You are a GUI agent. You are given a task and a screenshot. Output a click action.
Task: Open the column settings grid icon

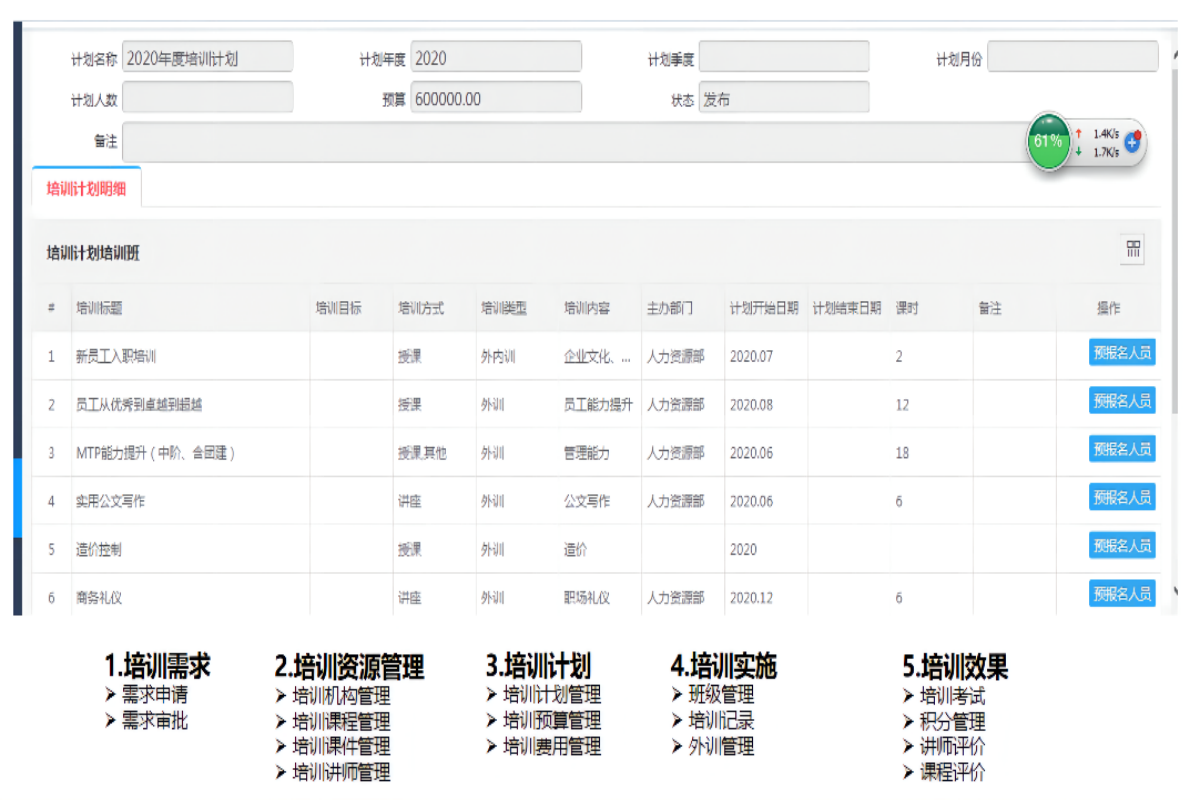point(1133,250)
